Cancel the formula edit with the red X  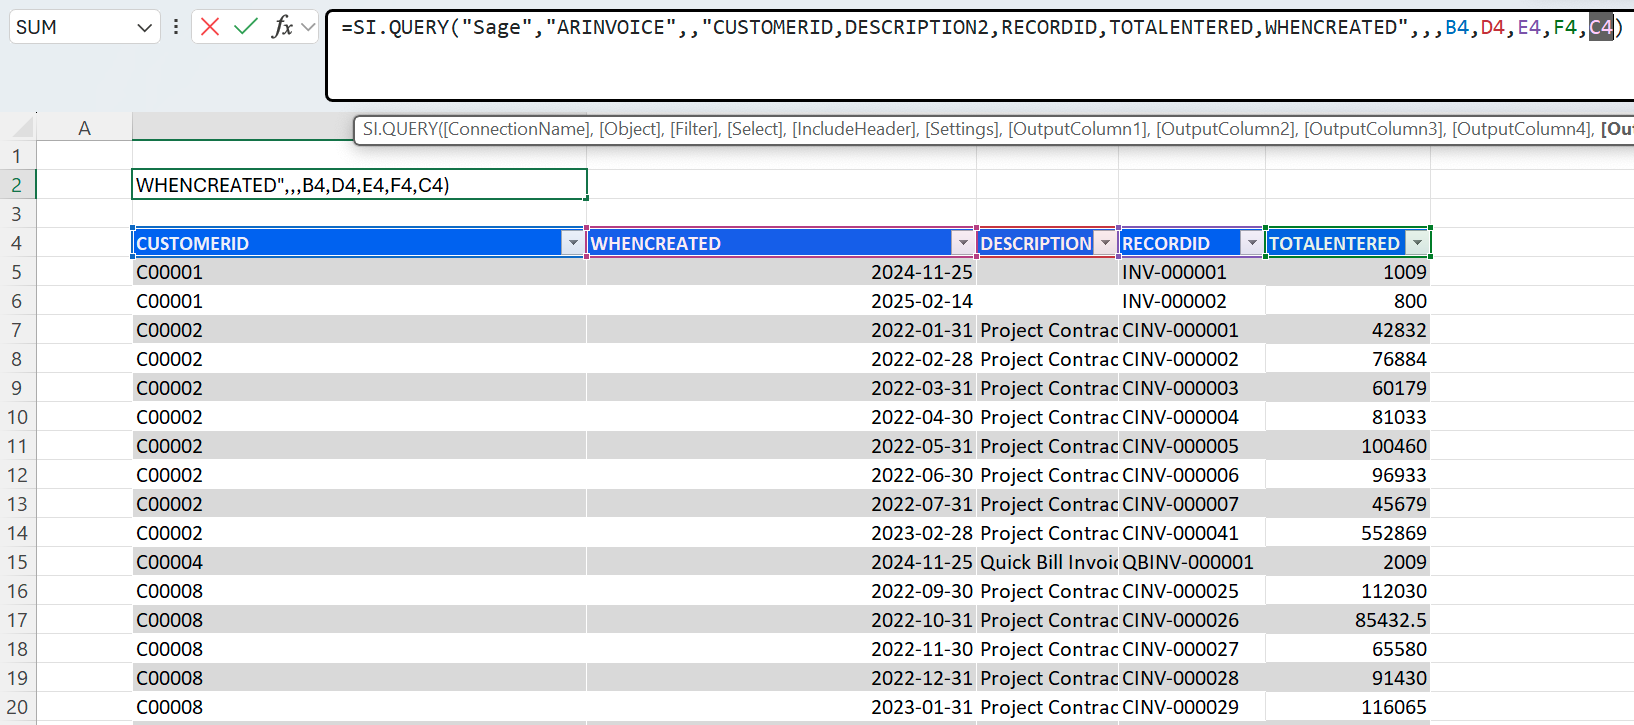point(210,27)
